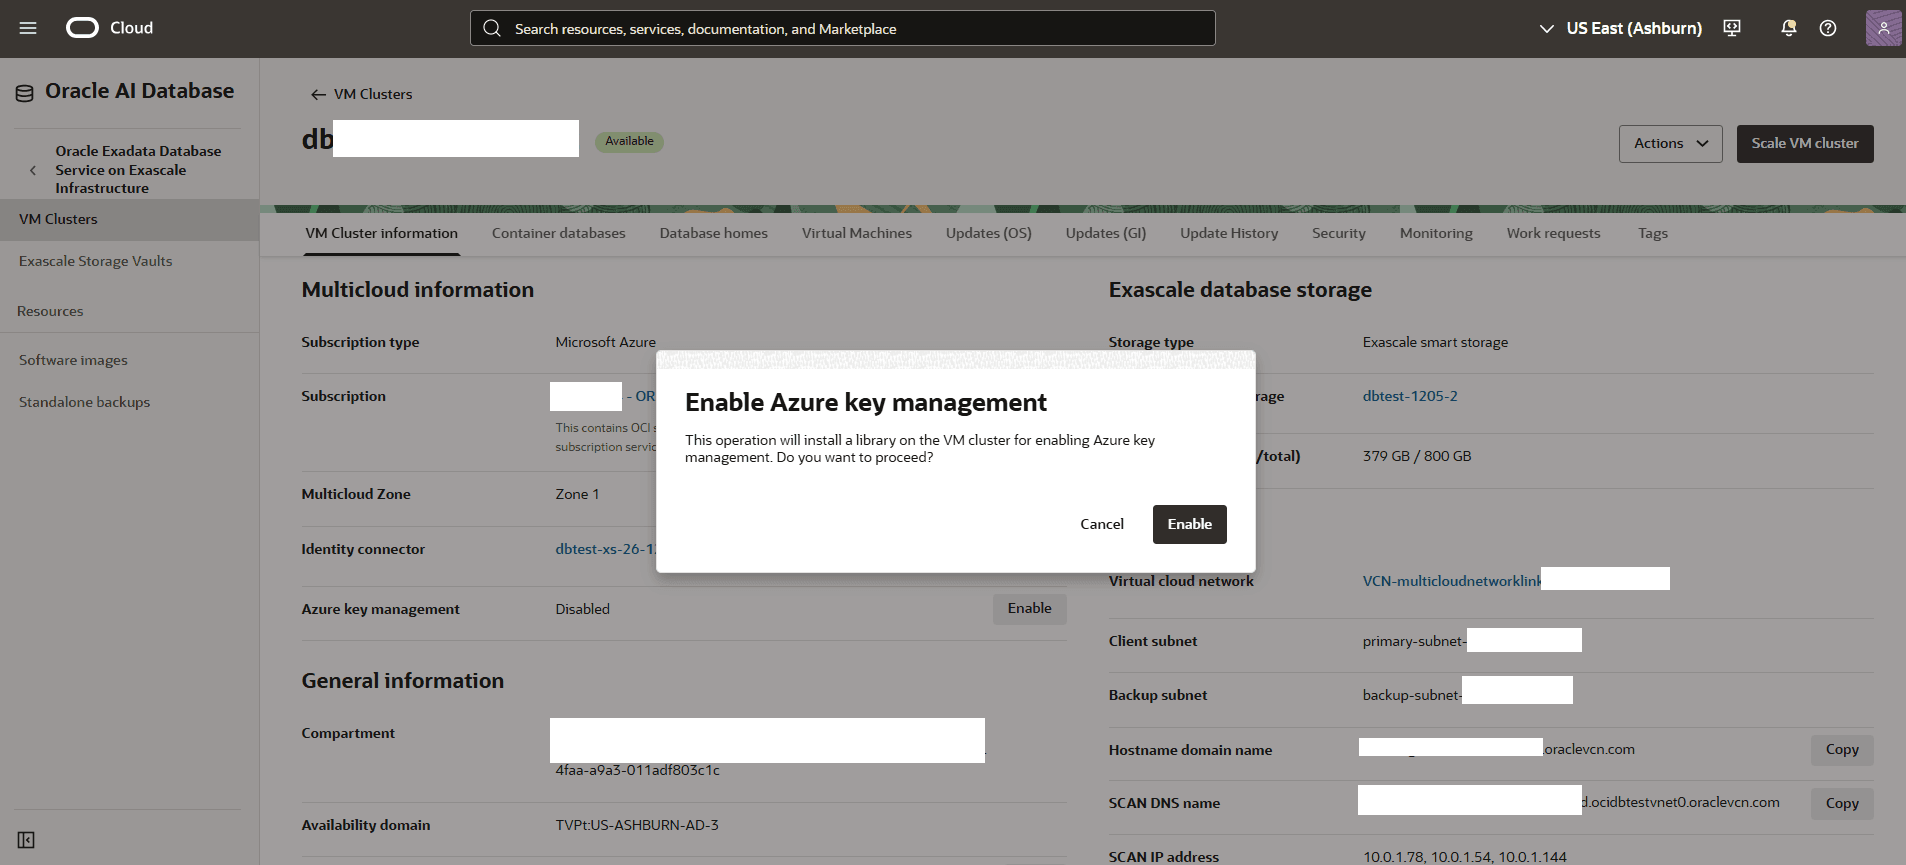This screenshot has height=865, width=1906.
Task: Confirm with the dialog Enable button
Action: click(x=1189, y=524)
